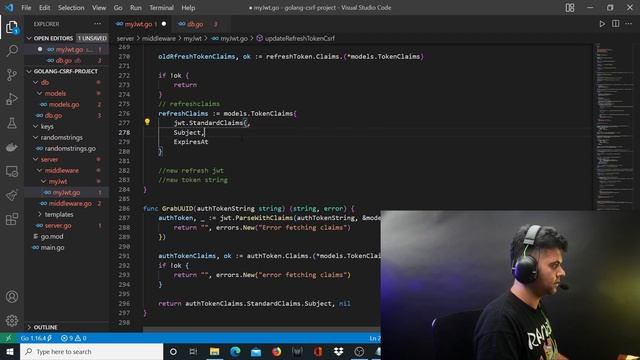Collapse the keys folder

coord(36,127)
